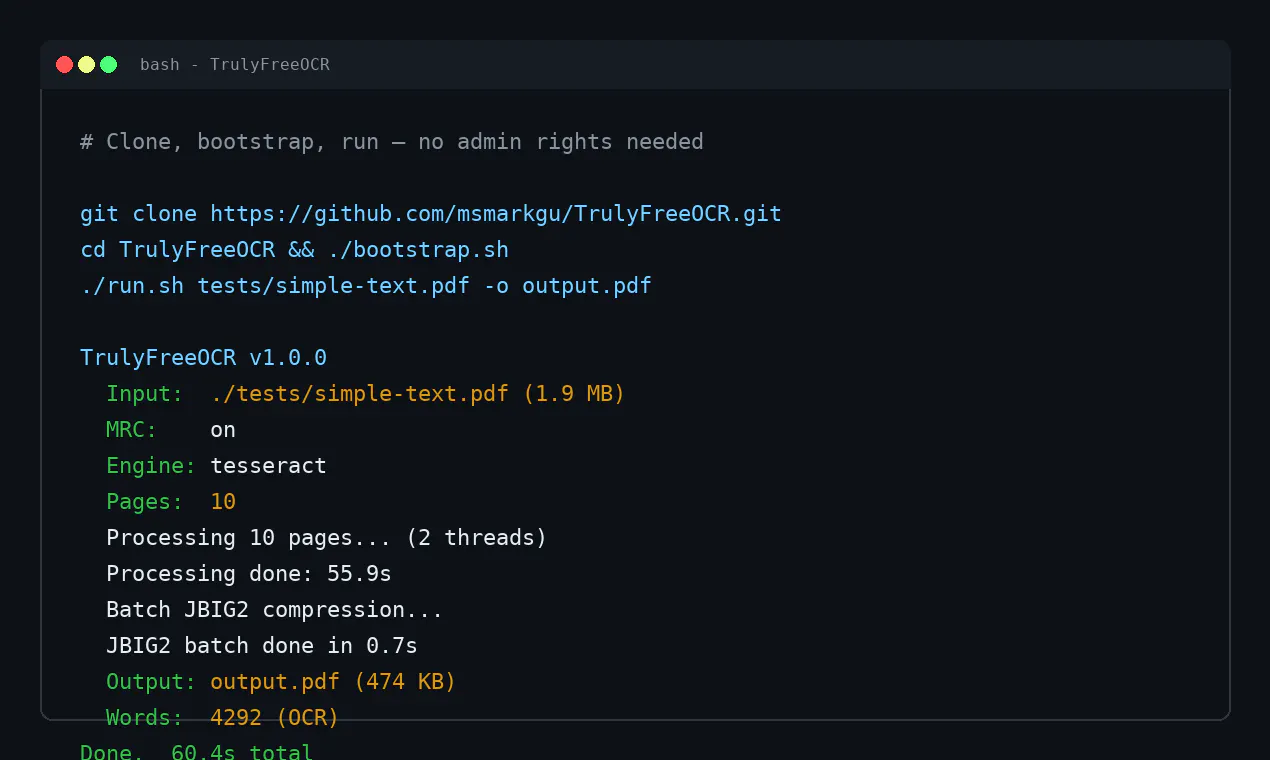Click the 'Words:' label
This screenshot has height=760, width=1270.
point(145,718)
